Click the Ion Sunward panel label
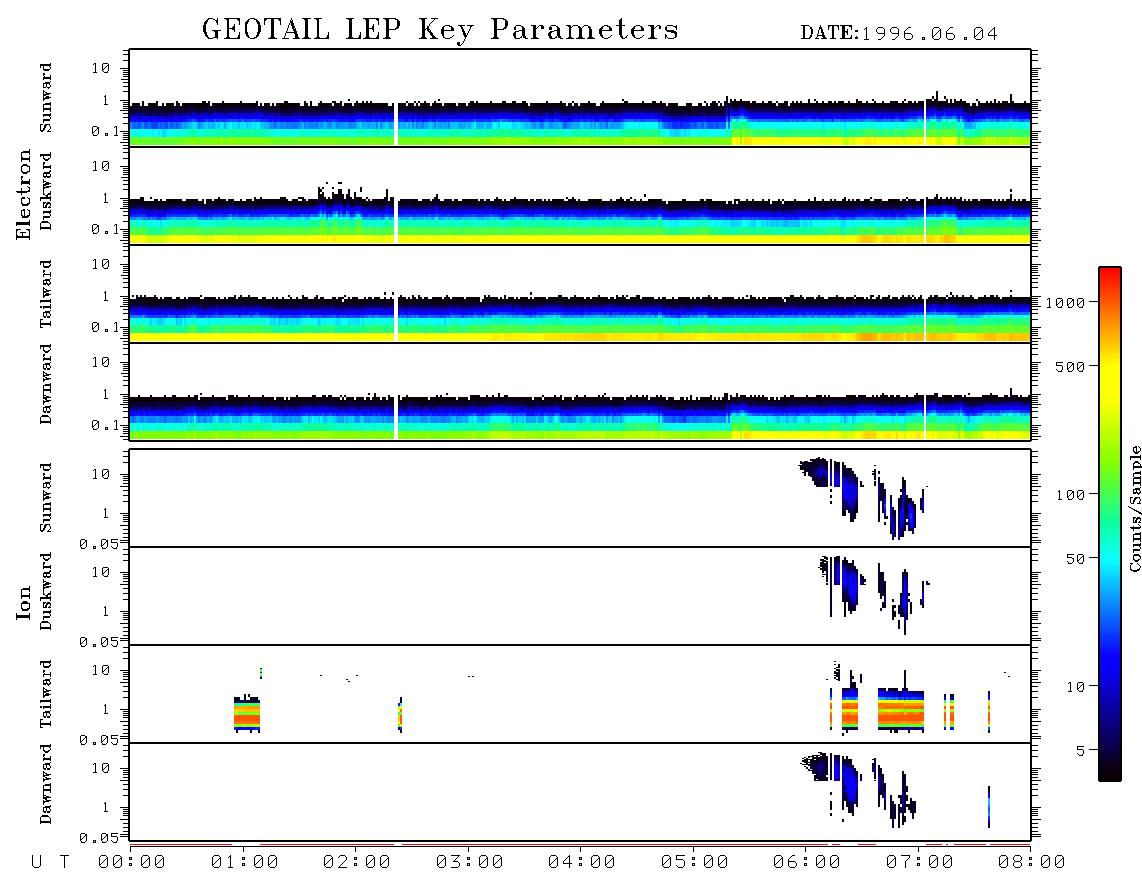The height and width of the screenshot is (880, 1142). (46, 498)
